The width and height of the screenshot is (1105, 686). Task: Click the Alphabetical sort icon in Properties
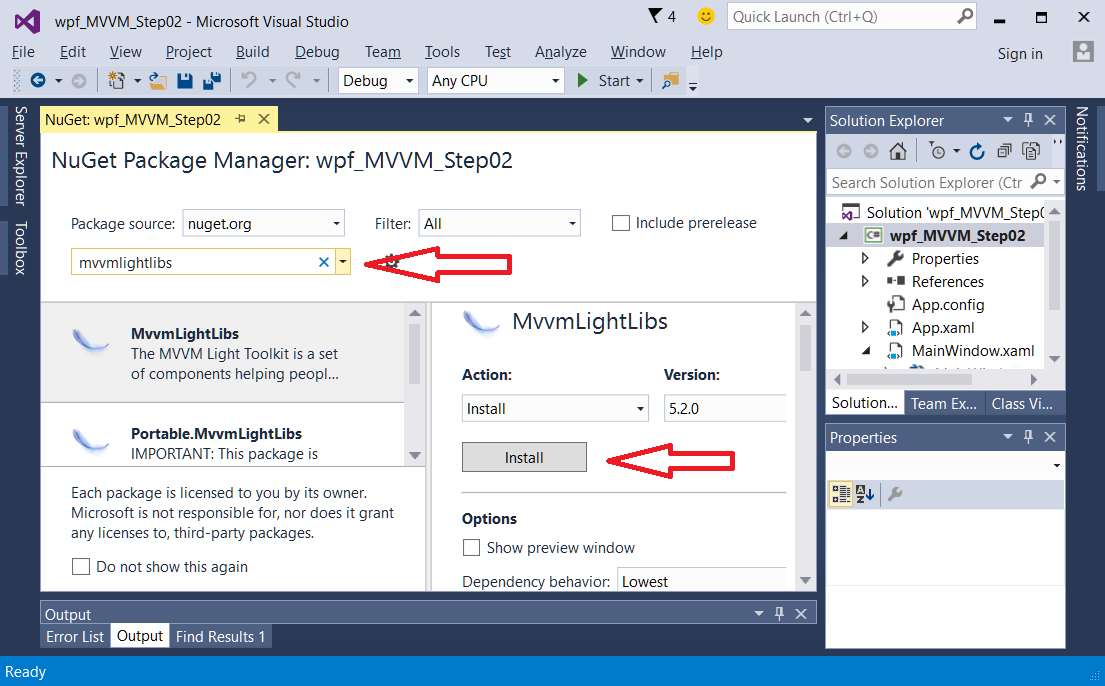click(865, 494)
